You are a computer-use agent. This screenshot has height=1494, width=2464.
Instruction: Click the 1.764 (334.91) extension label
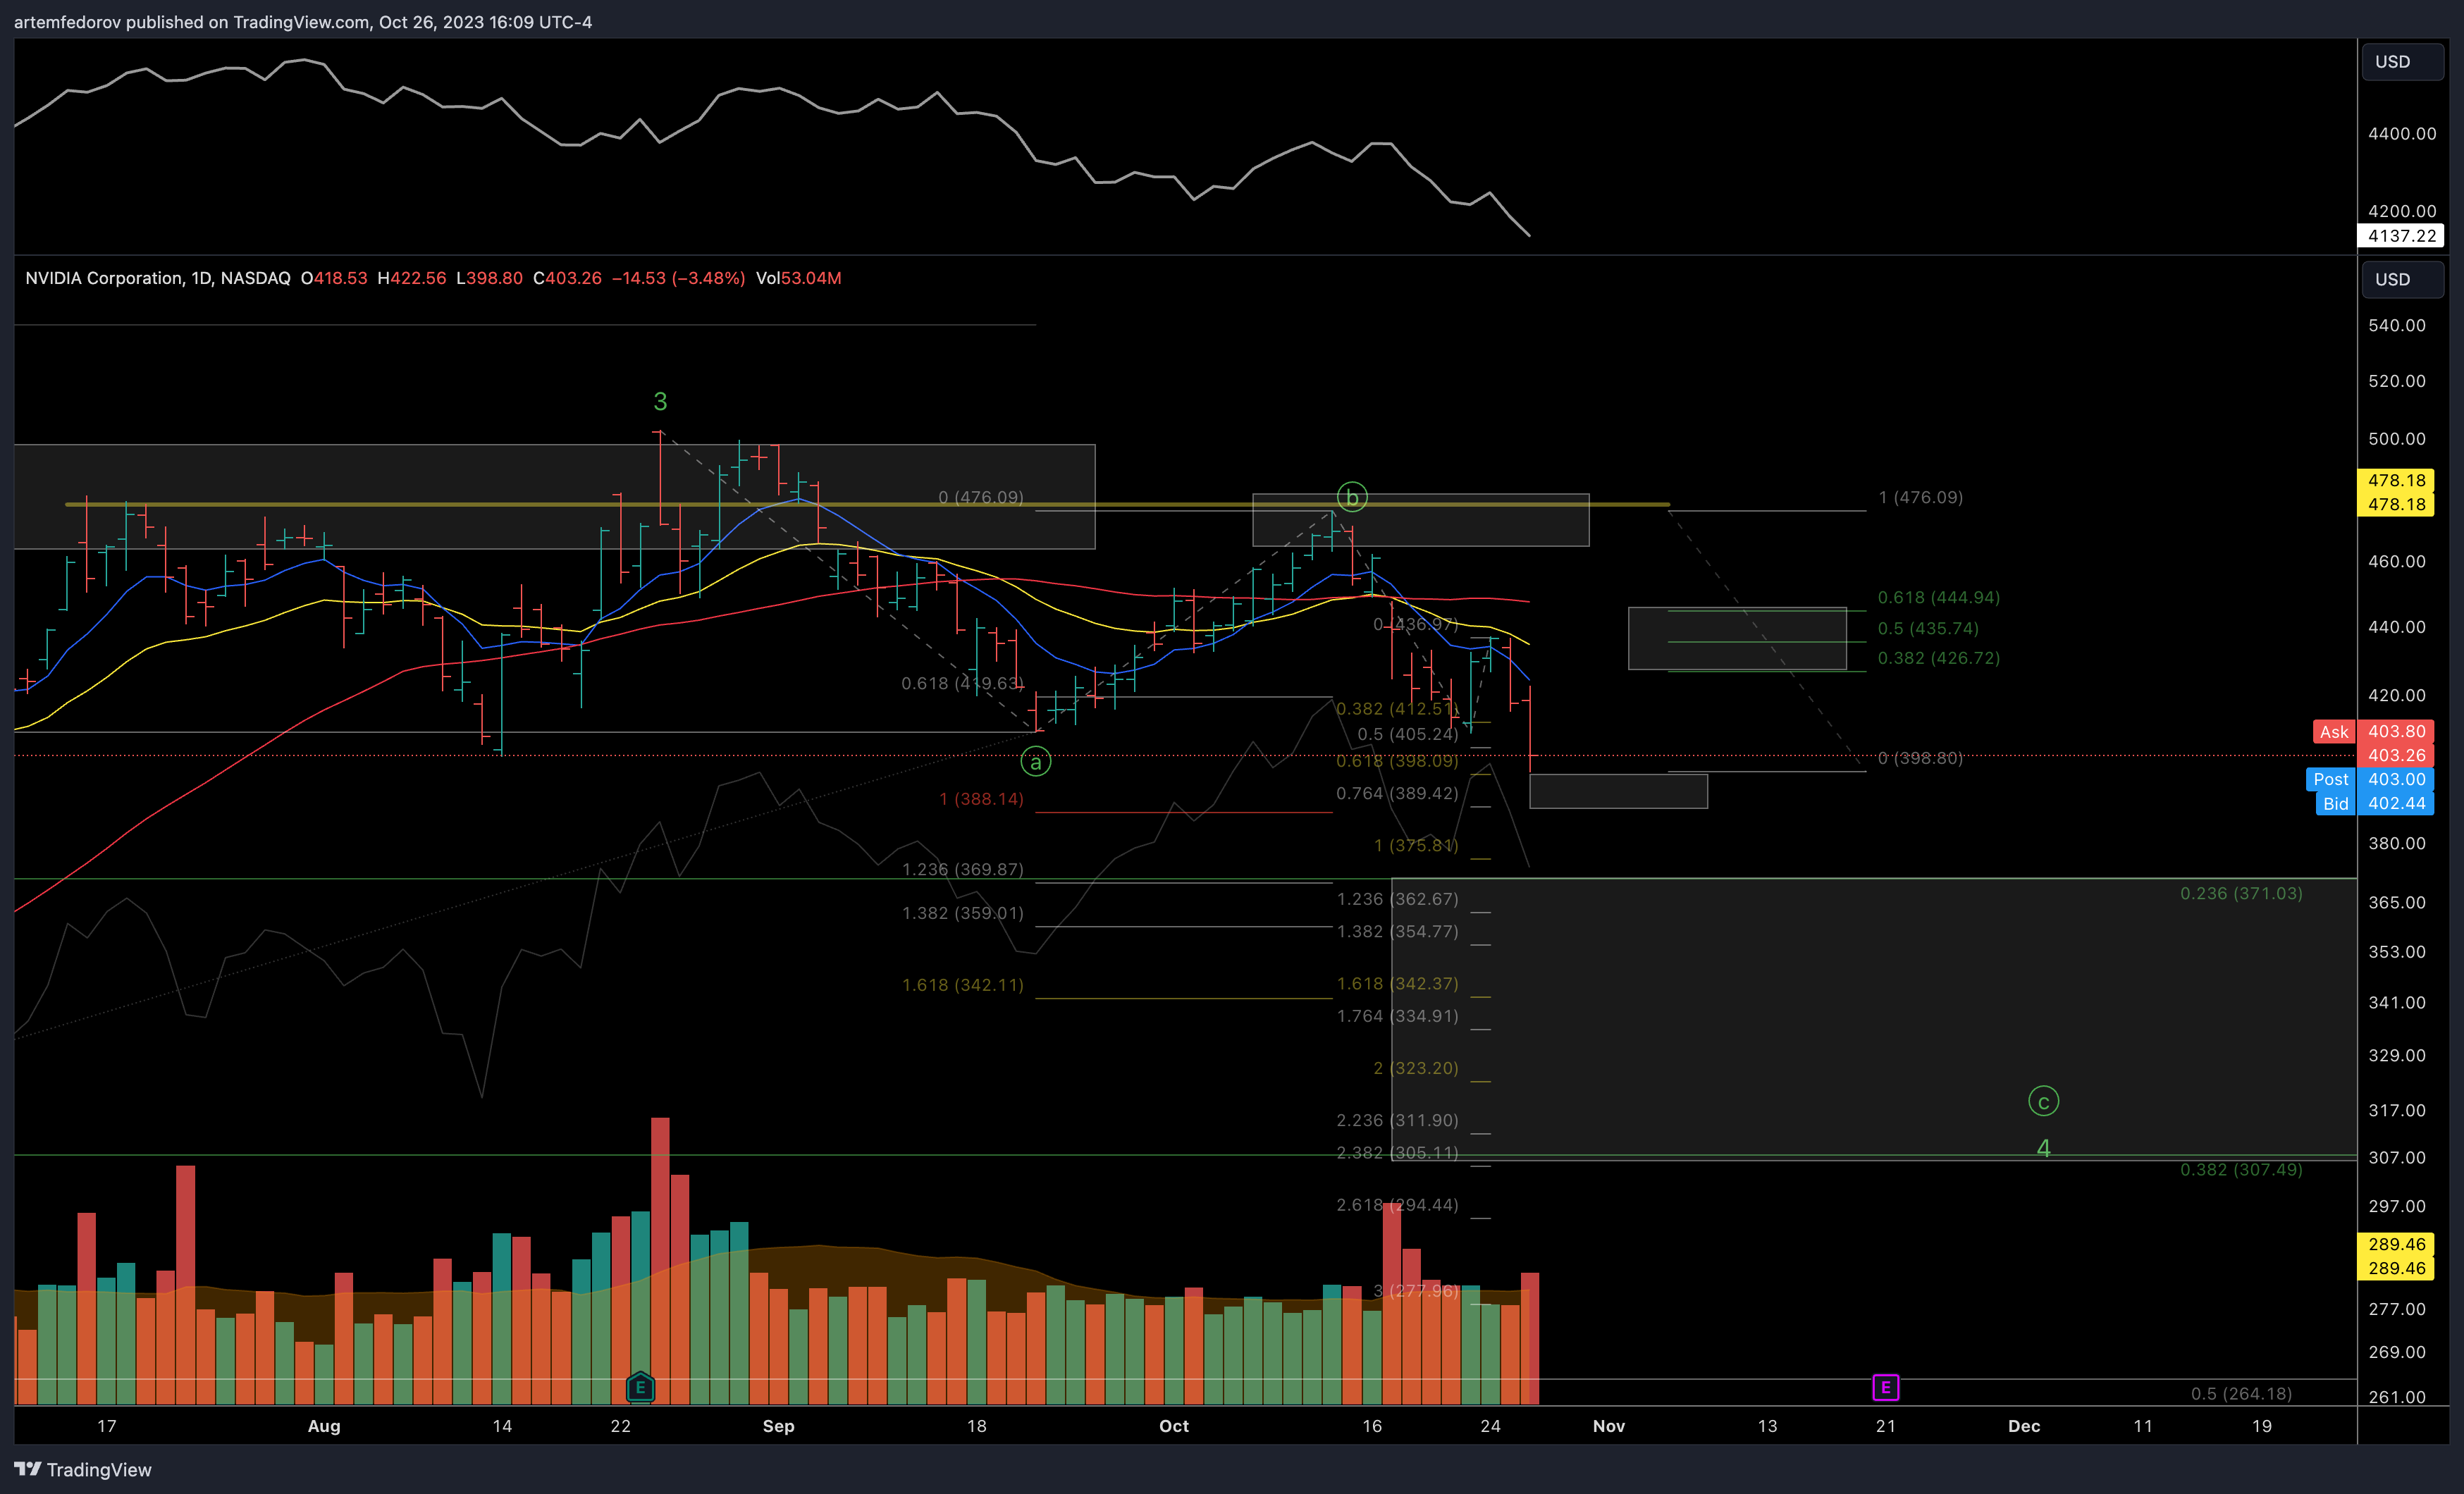tap(1397, 1016)
